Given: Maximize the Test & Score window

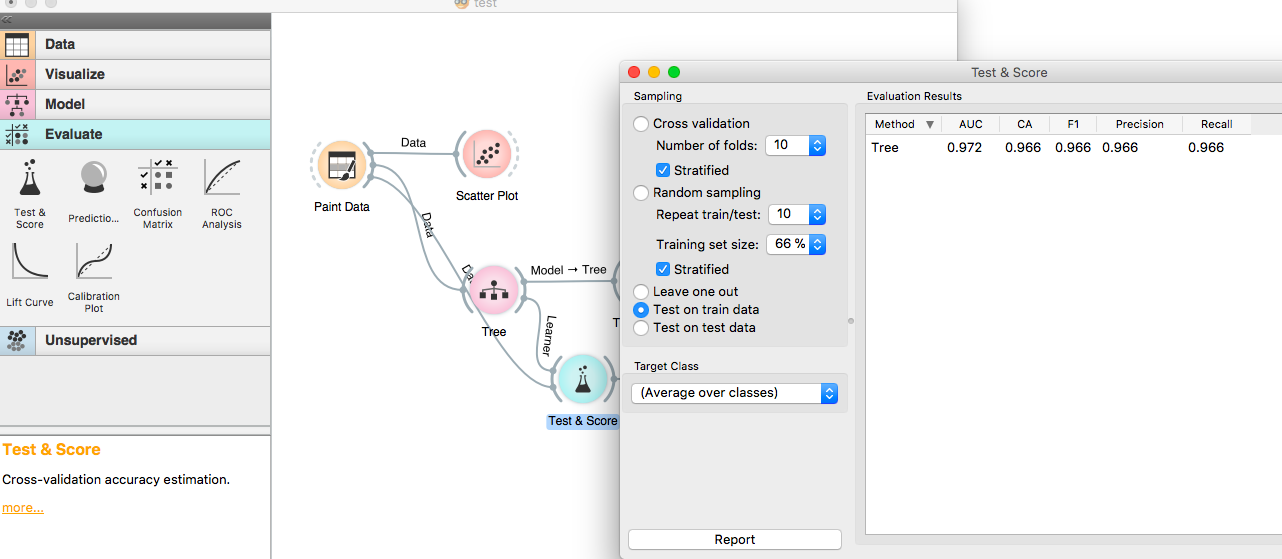Looking at the screenshot, I should [674, 72].
